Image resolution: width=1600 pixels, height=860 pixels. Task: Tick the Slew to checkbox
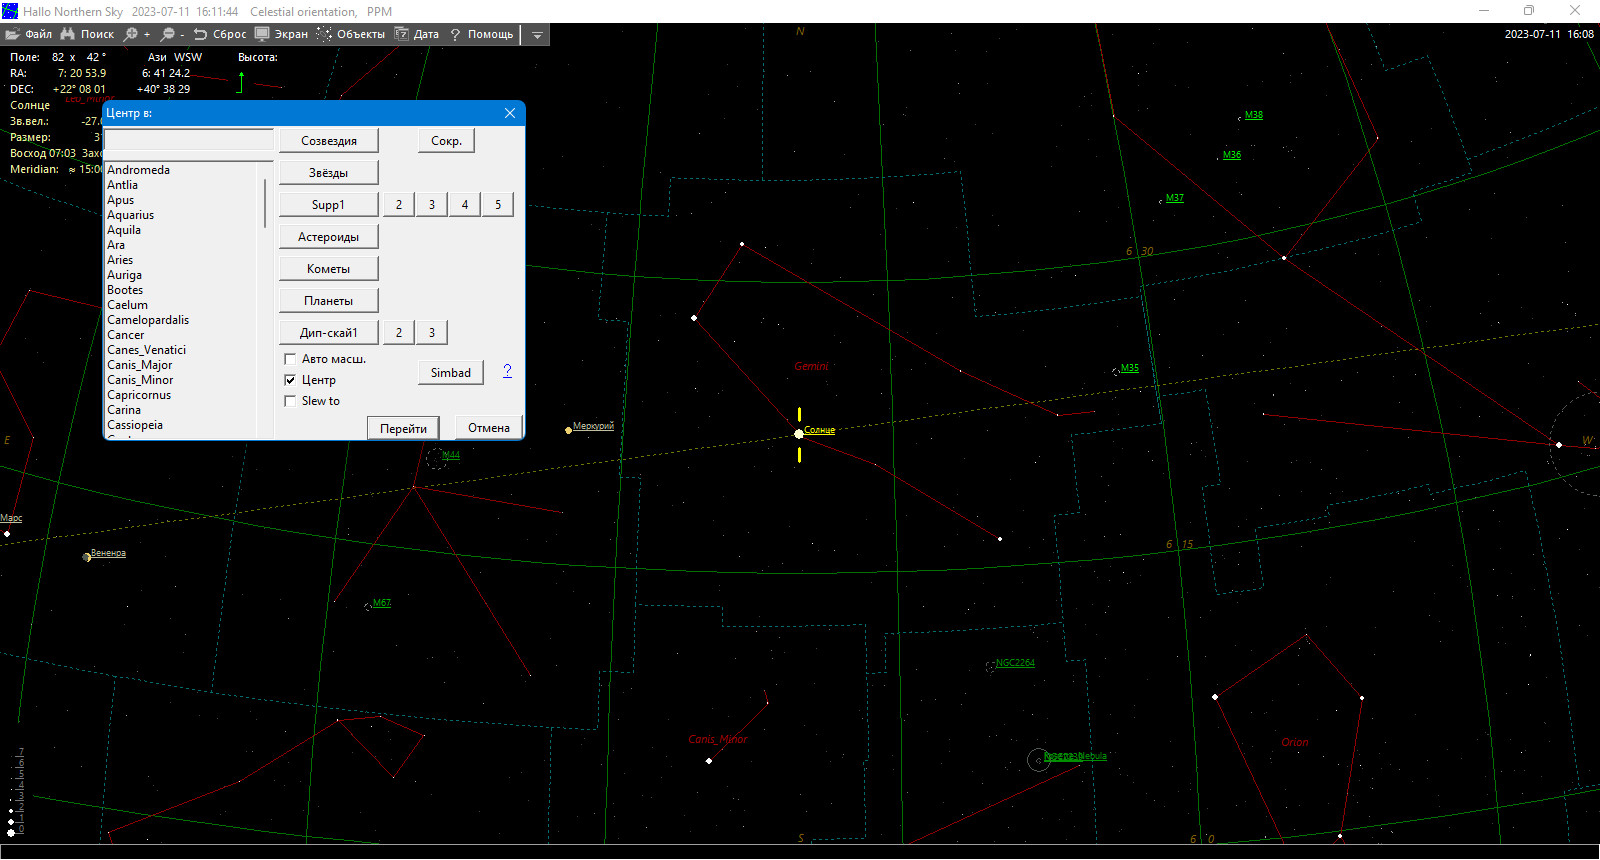pyautogui.click(x=290, y=401)
